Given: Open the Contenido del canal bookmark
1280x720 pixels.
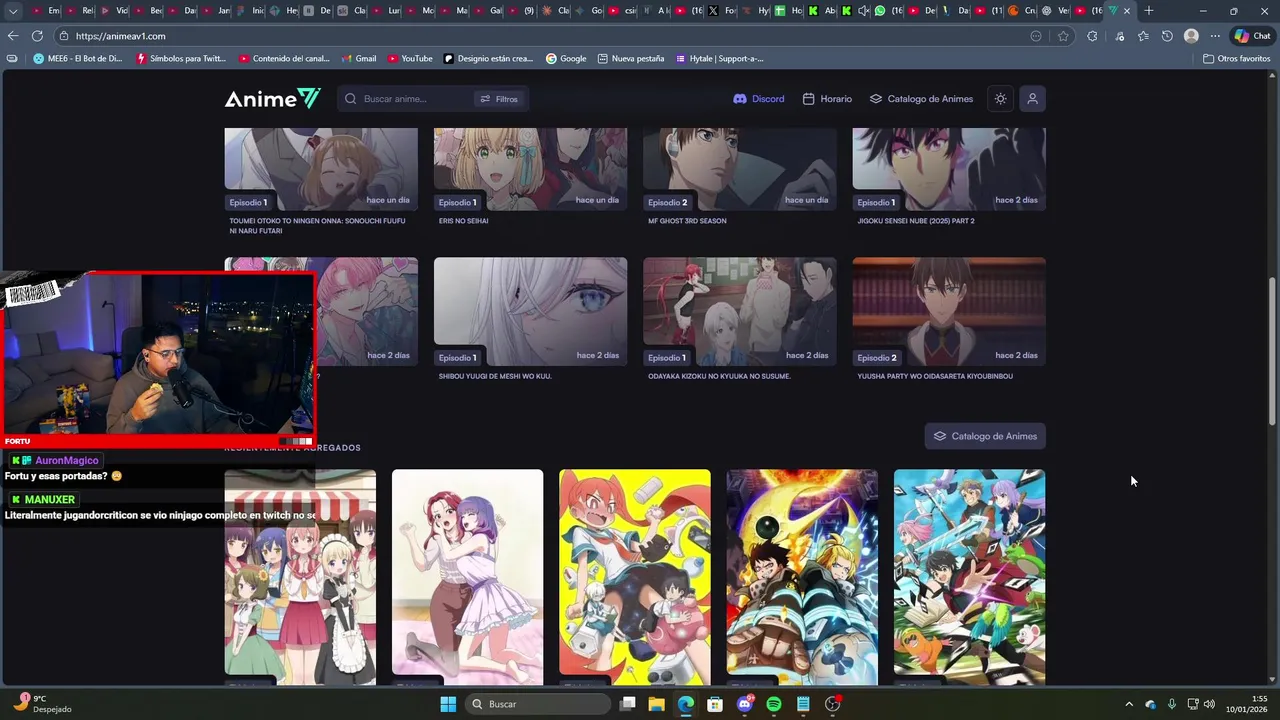Looking at the screenshot, I should 284,59.
